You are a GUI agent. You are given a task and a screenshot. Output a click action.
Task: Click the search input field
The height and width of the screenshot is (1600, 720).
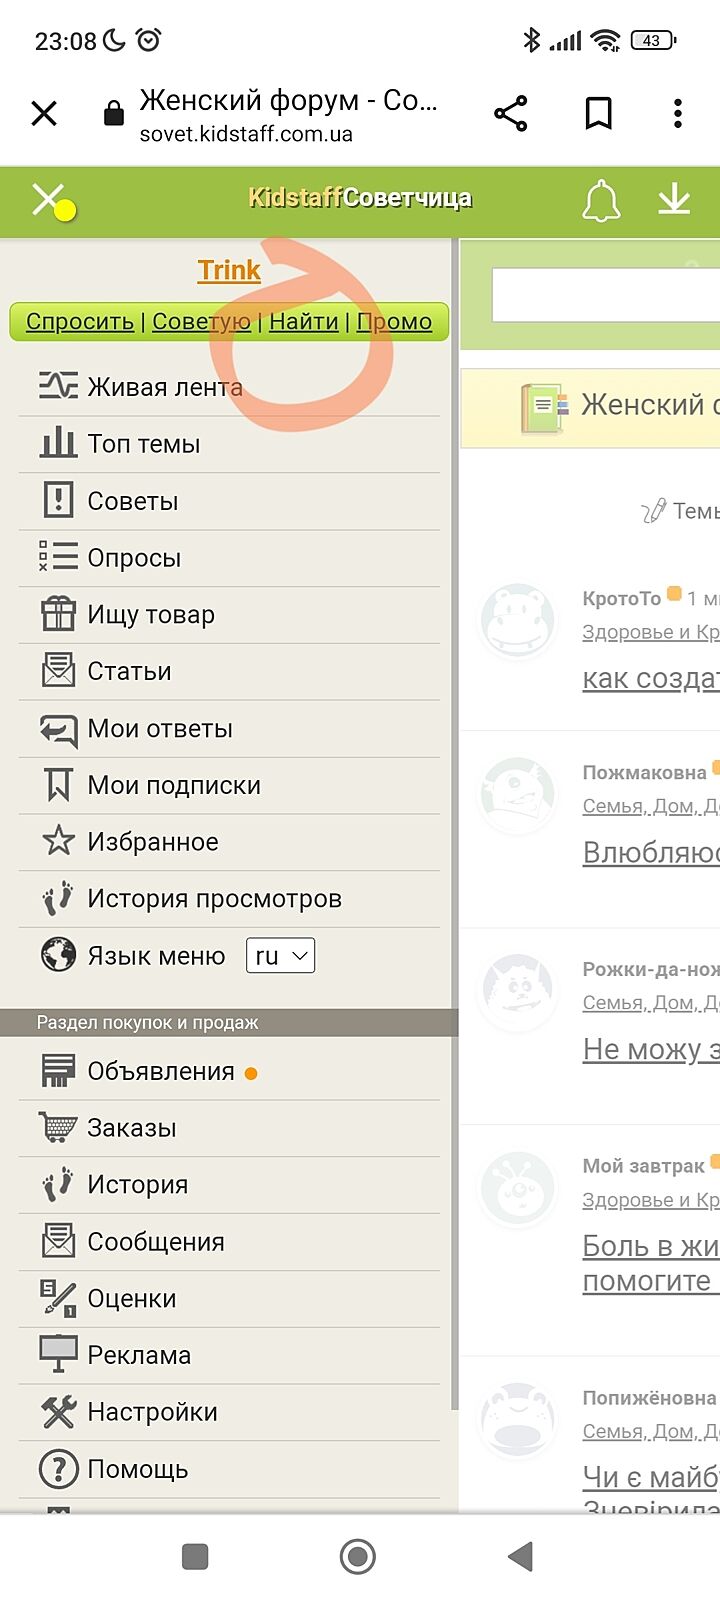click(605, 295)
